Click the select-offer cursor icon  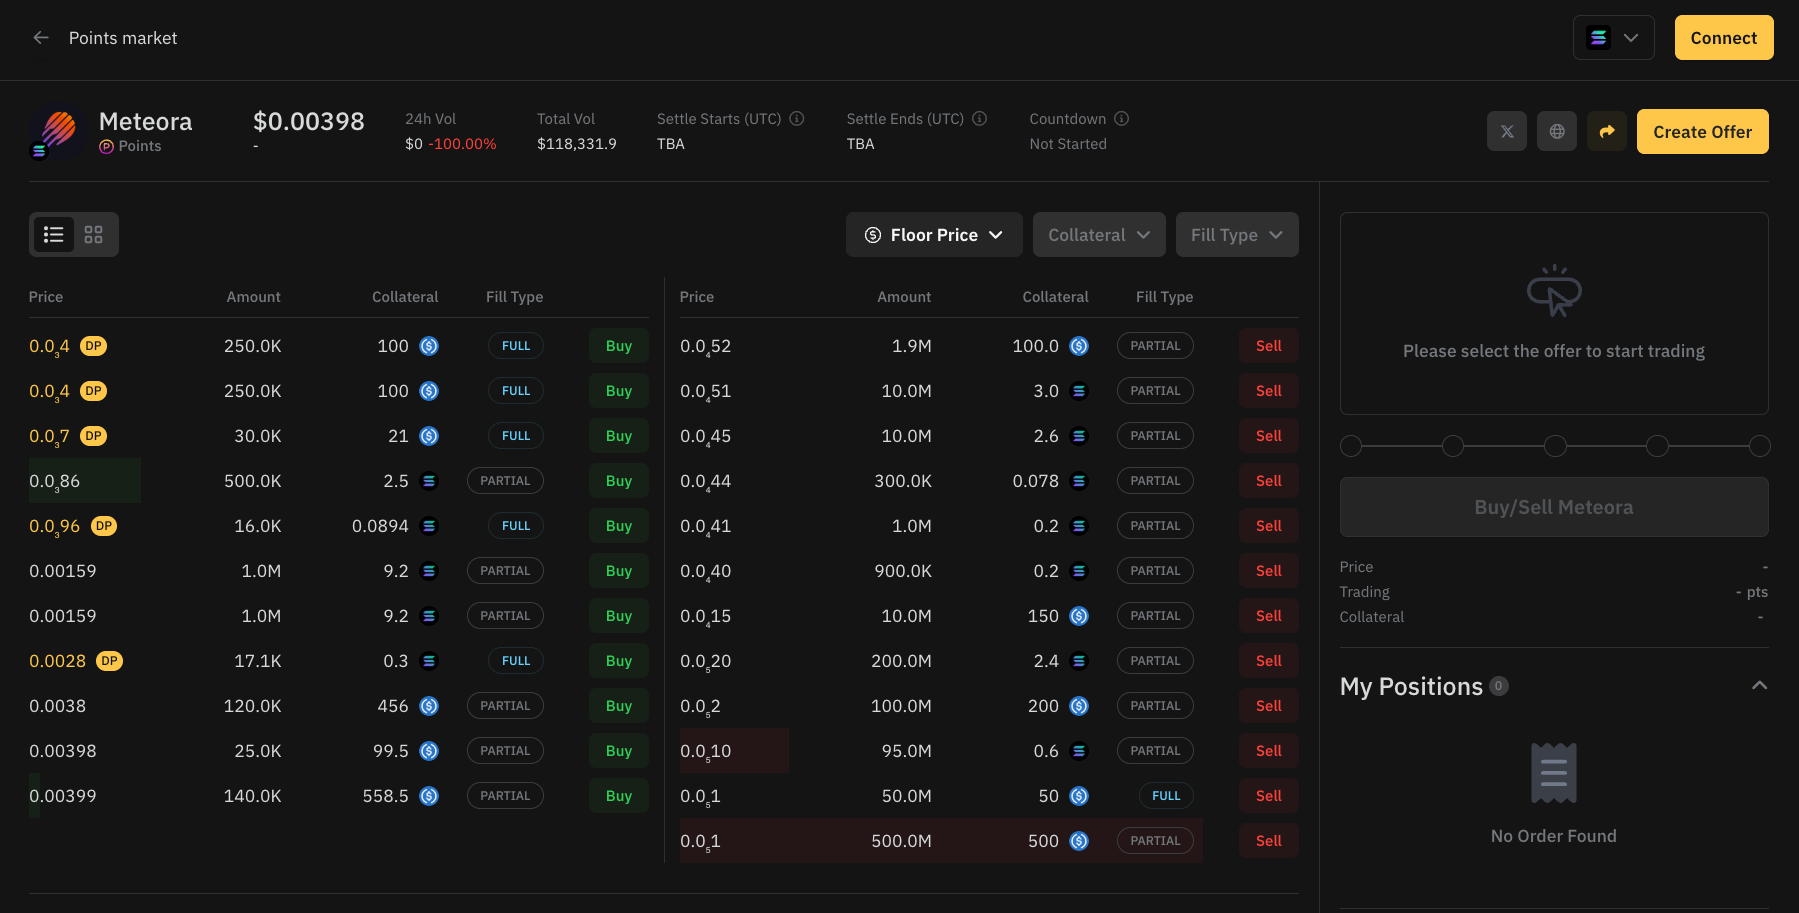pos(1553,292)
